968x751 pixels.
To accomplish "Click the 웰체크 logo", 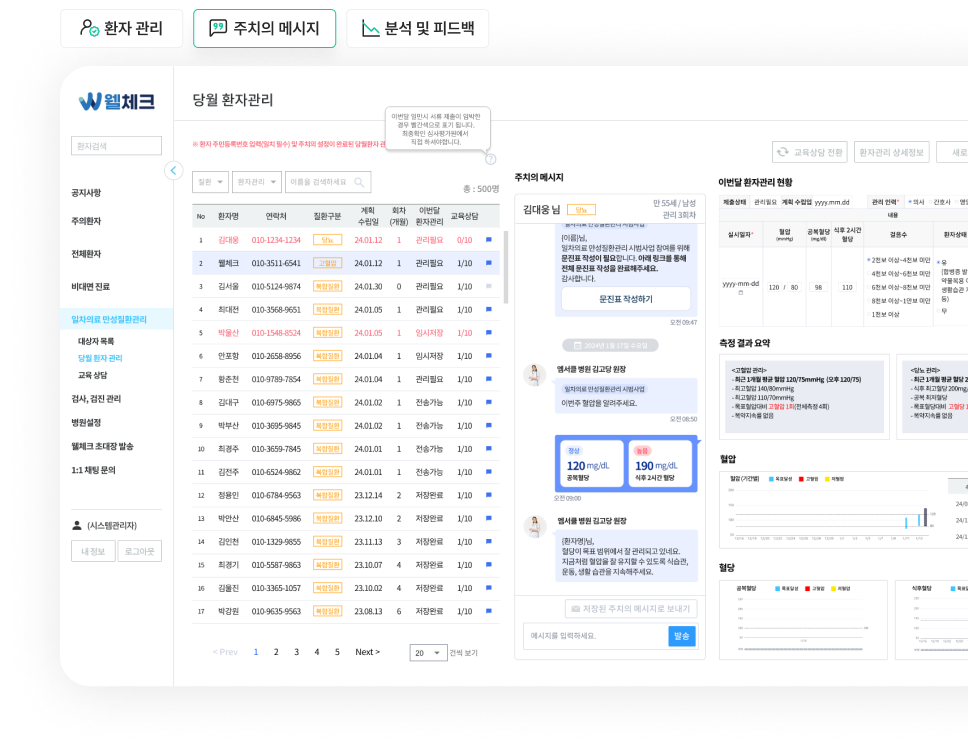I will point(117,101).
